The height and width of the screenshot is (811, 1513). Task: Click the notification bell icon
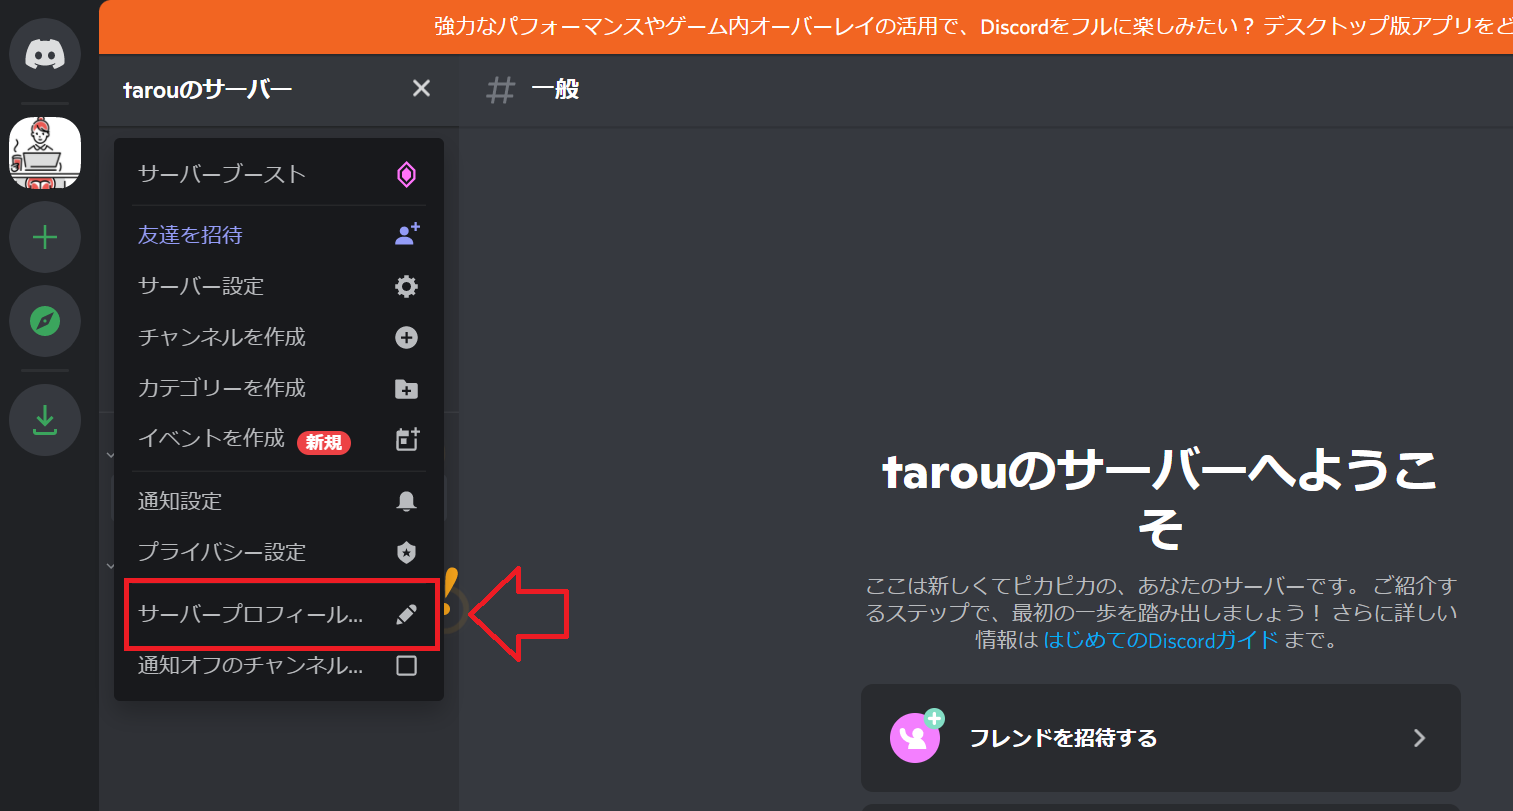[406, 501]
